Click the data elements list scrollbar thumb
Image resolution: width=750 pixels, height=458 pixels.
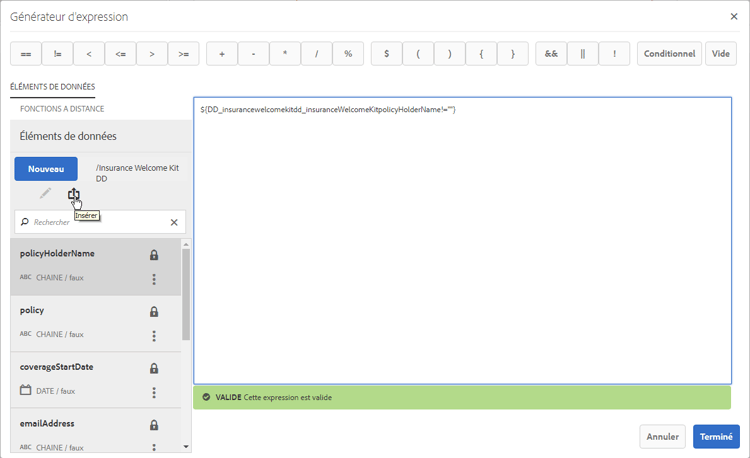186,294
